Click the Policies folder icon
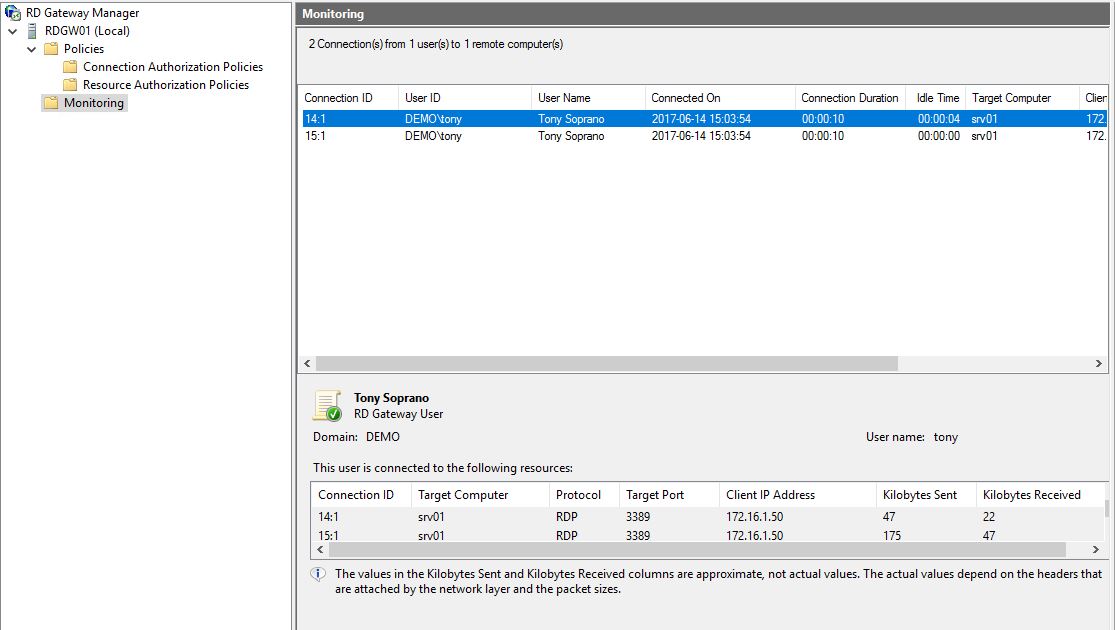The image size is (1115, 630). click(x=51, y=49)
